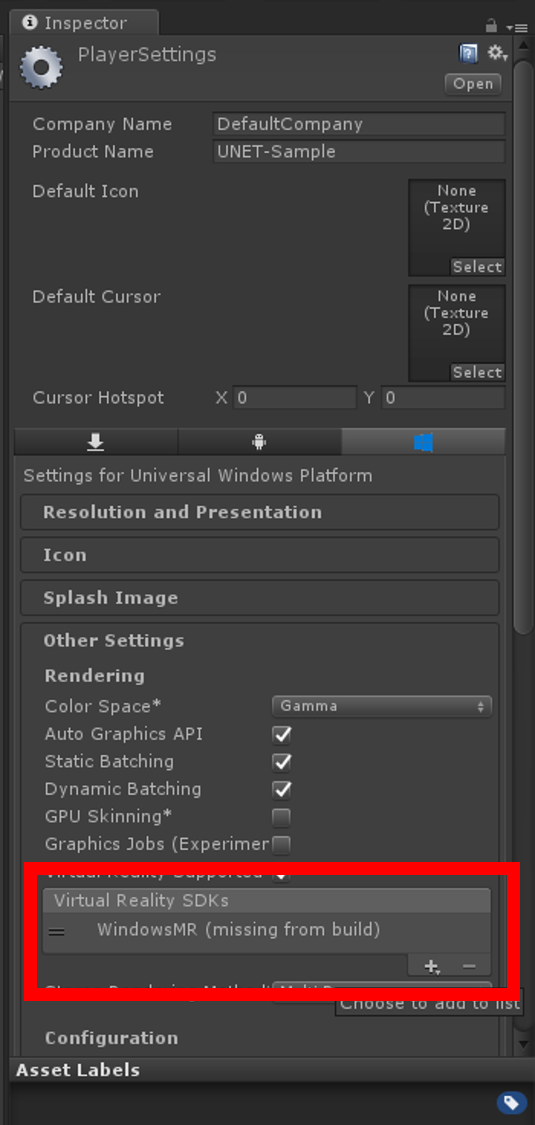This screenshot has width=535, height=1125.
Task: Expand Resolution and Presentation section
Action: [260, 512]
